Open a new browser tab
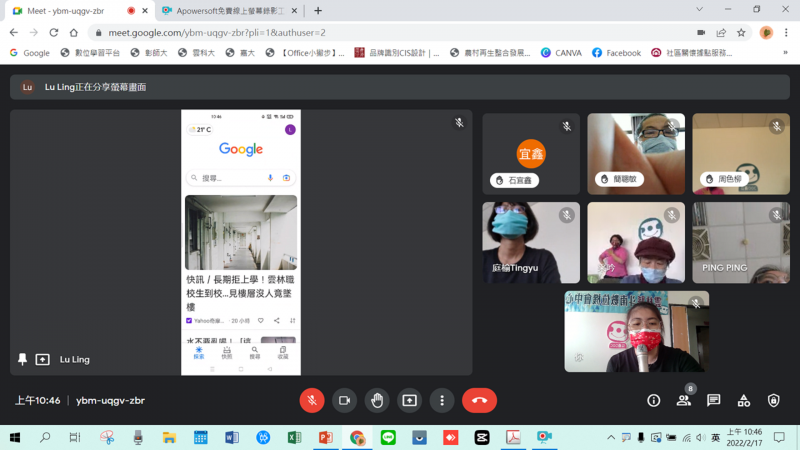Screen dimensions: 800x450 pyautogui.click(x=318, y=11)
